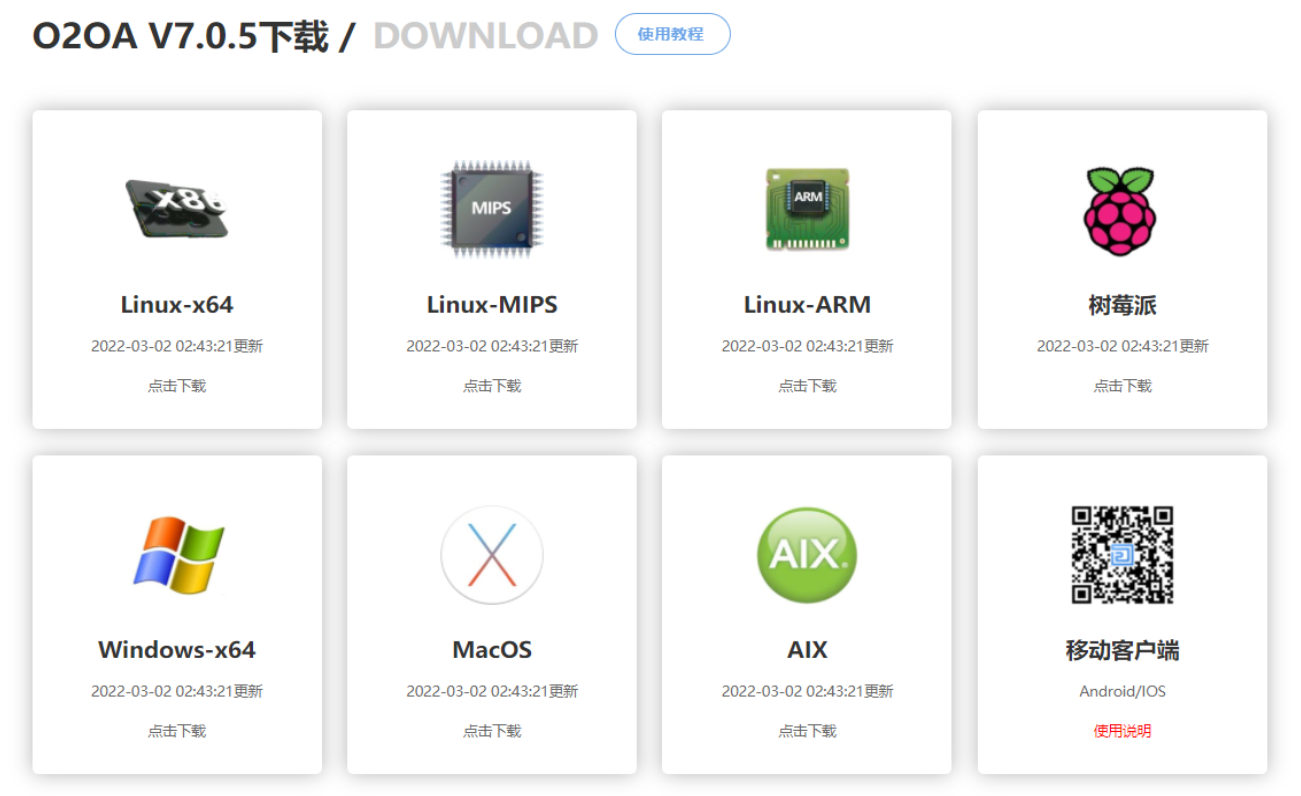Select the AIX title text
This screenshot has height=796, width=1301.
(x=807, y=649)
